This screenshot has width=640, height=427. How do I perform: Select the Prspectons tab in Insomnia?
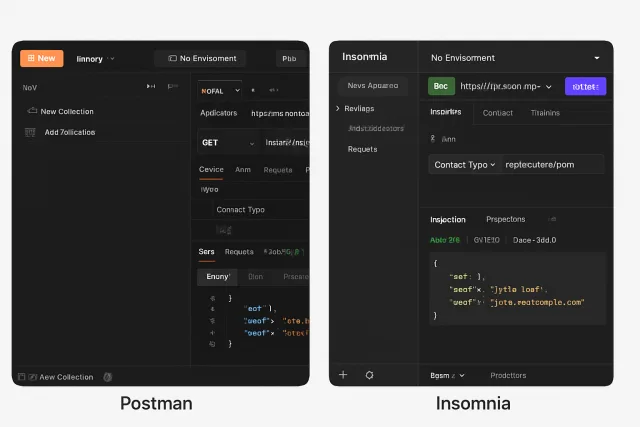tap(505, 219)
